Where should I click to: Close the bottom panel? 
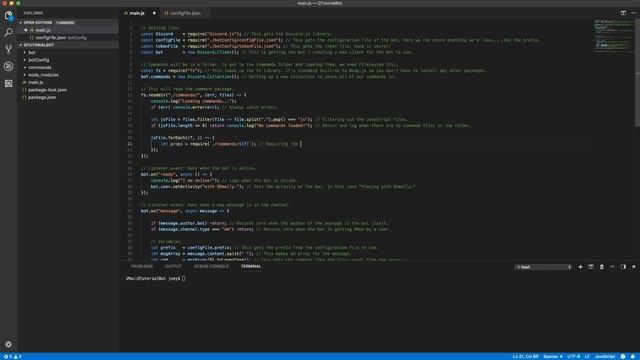(x=633, y=267)
